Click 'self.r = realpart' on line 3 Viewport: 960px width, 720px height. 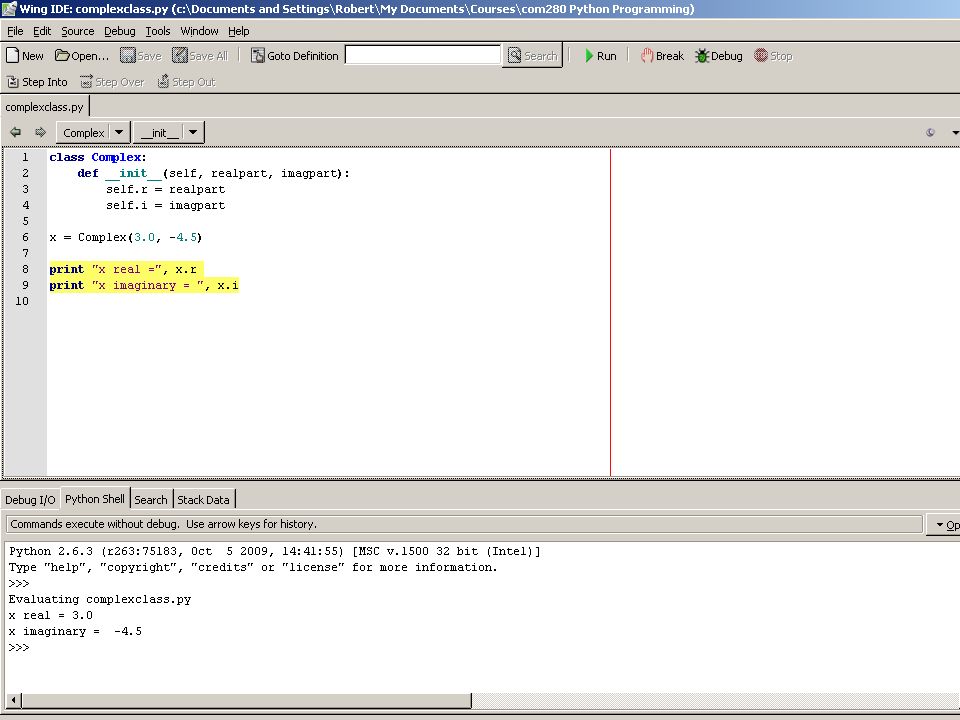165,189
